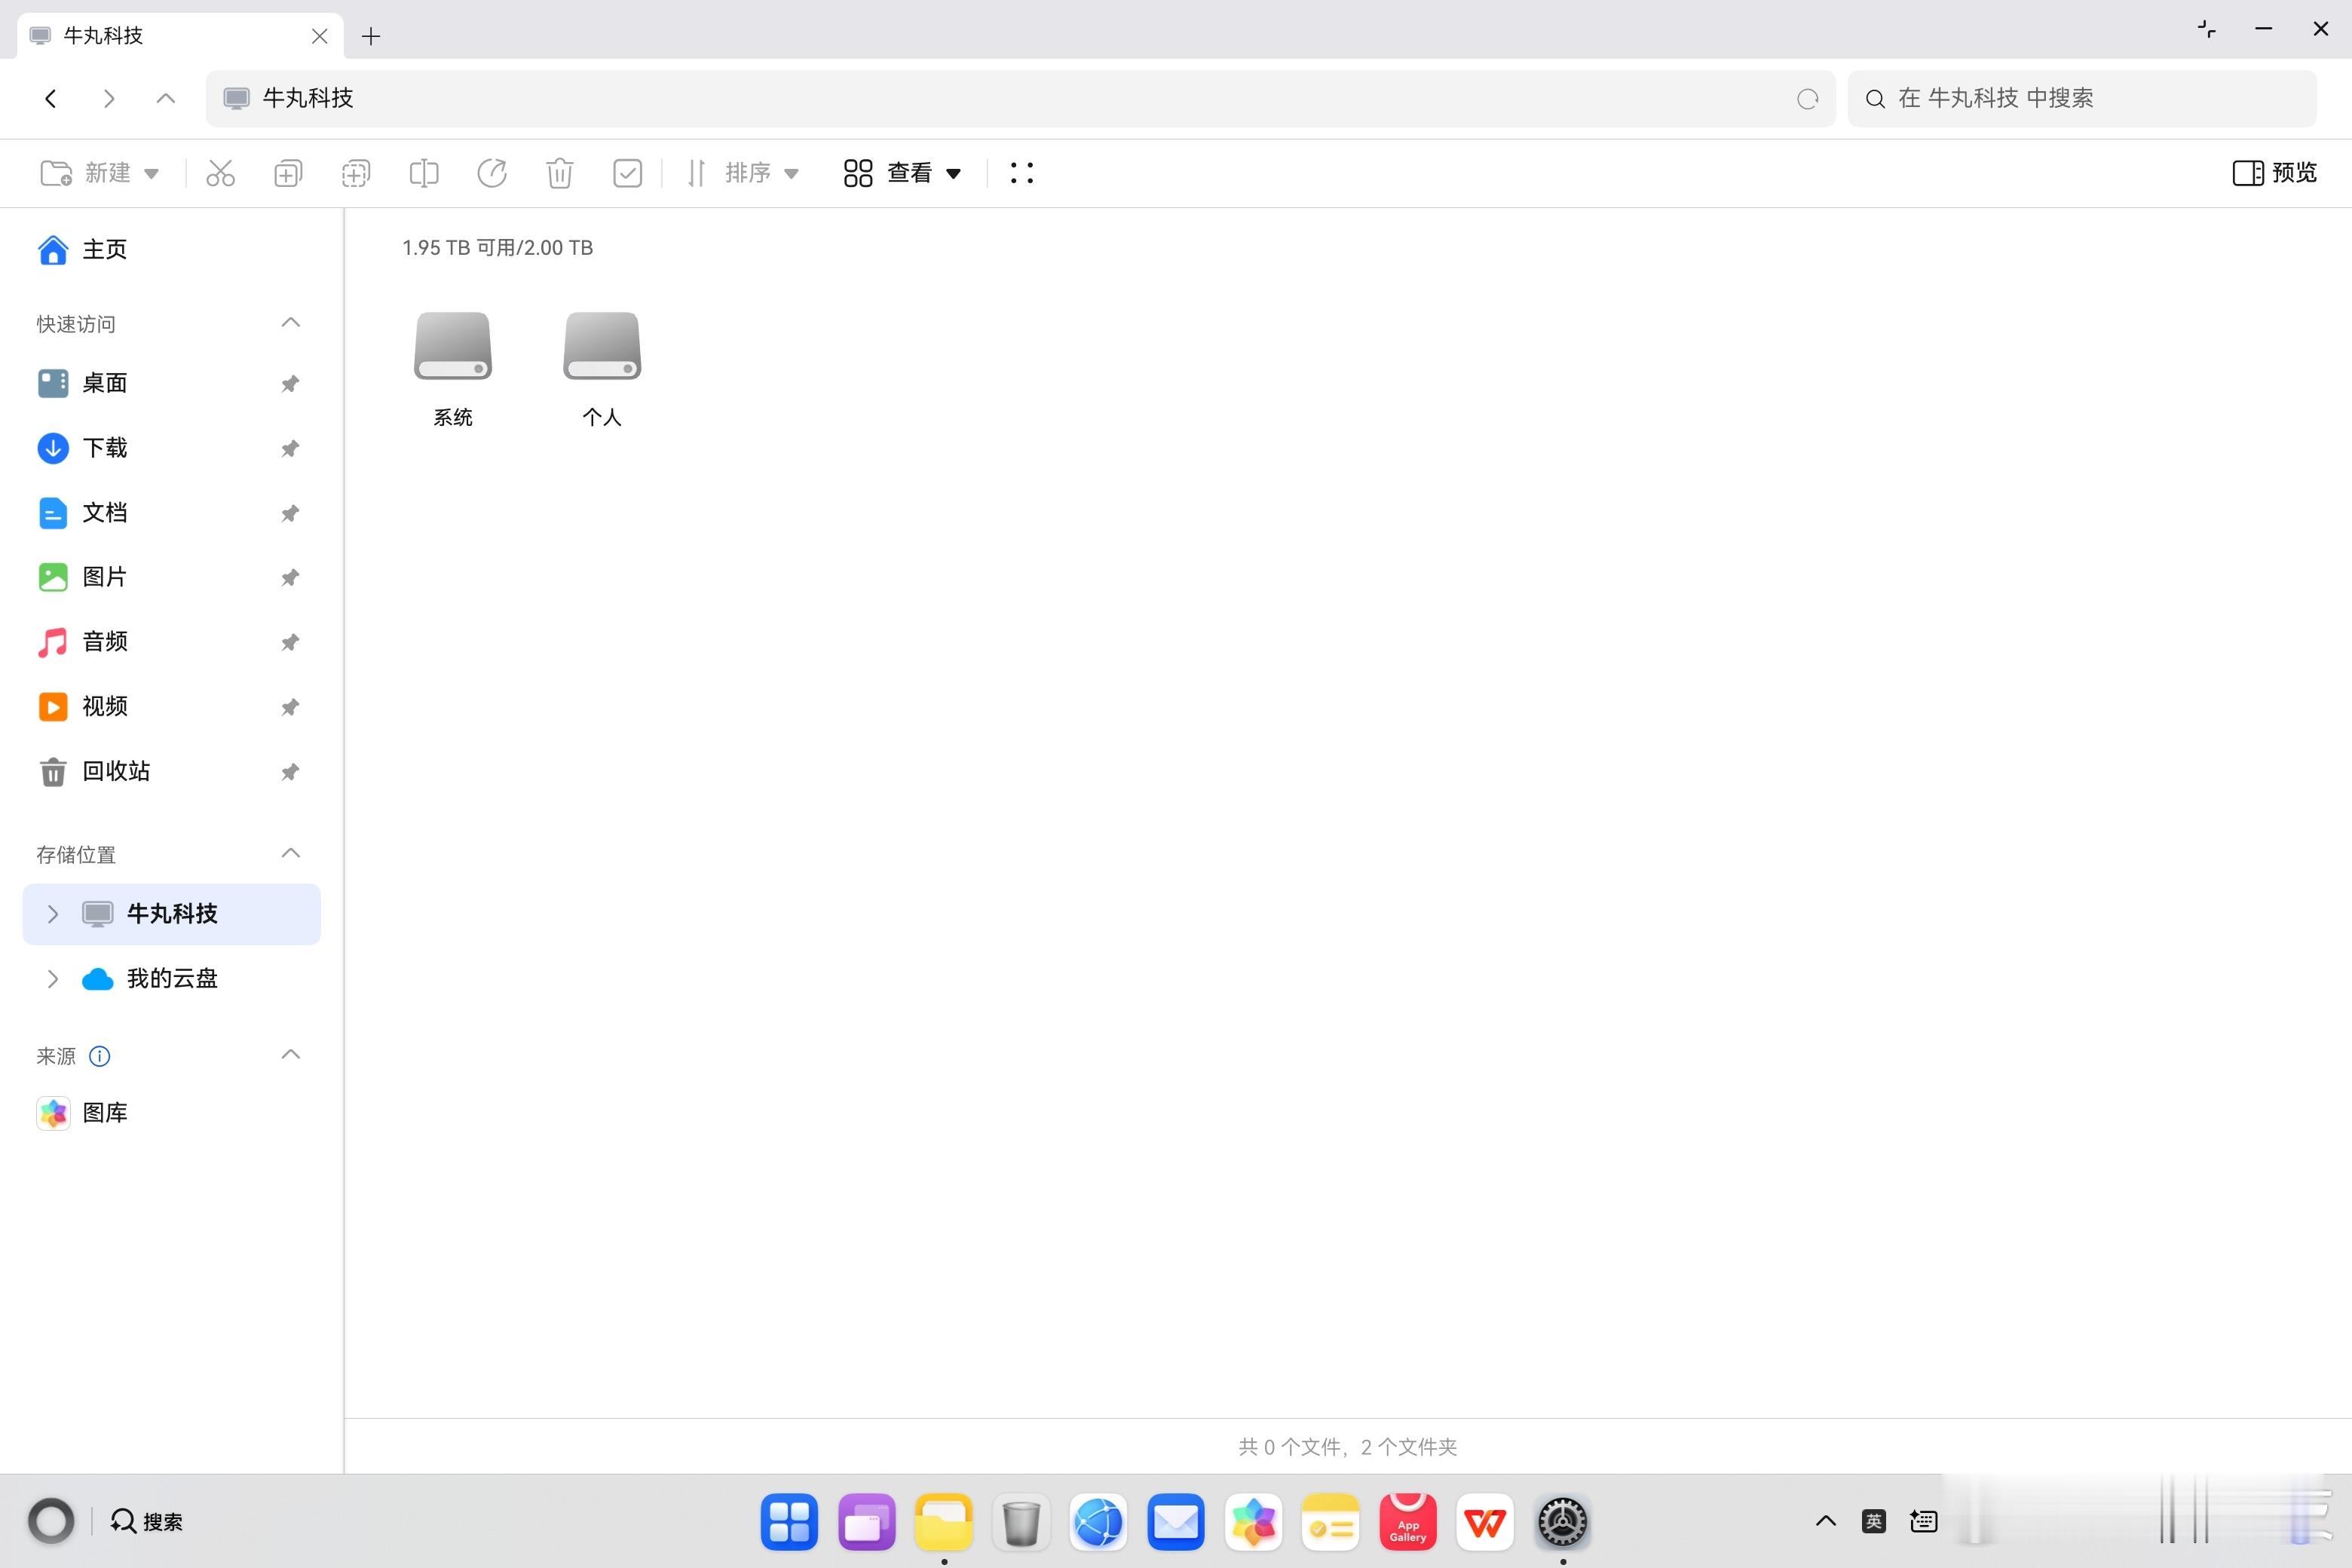2352x1568 pixels.
Task: Open the 查看 view dropdown
Action: pos(902,173)
